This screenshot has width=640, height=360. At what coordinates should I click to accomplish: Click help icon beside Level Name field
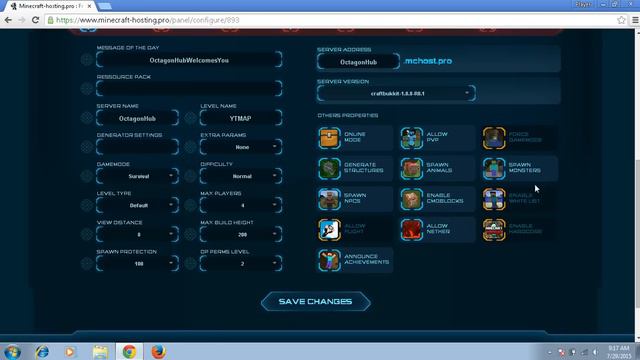[190, 118]
